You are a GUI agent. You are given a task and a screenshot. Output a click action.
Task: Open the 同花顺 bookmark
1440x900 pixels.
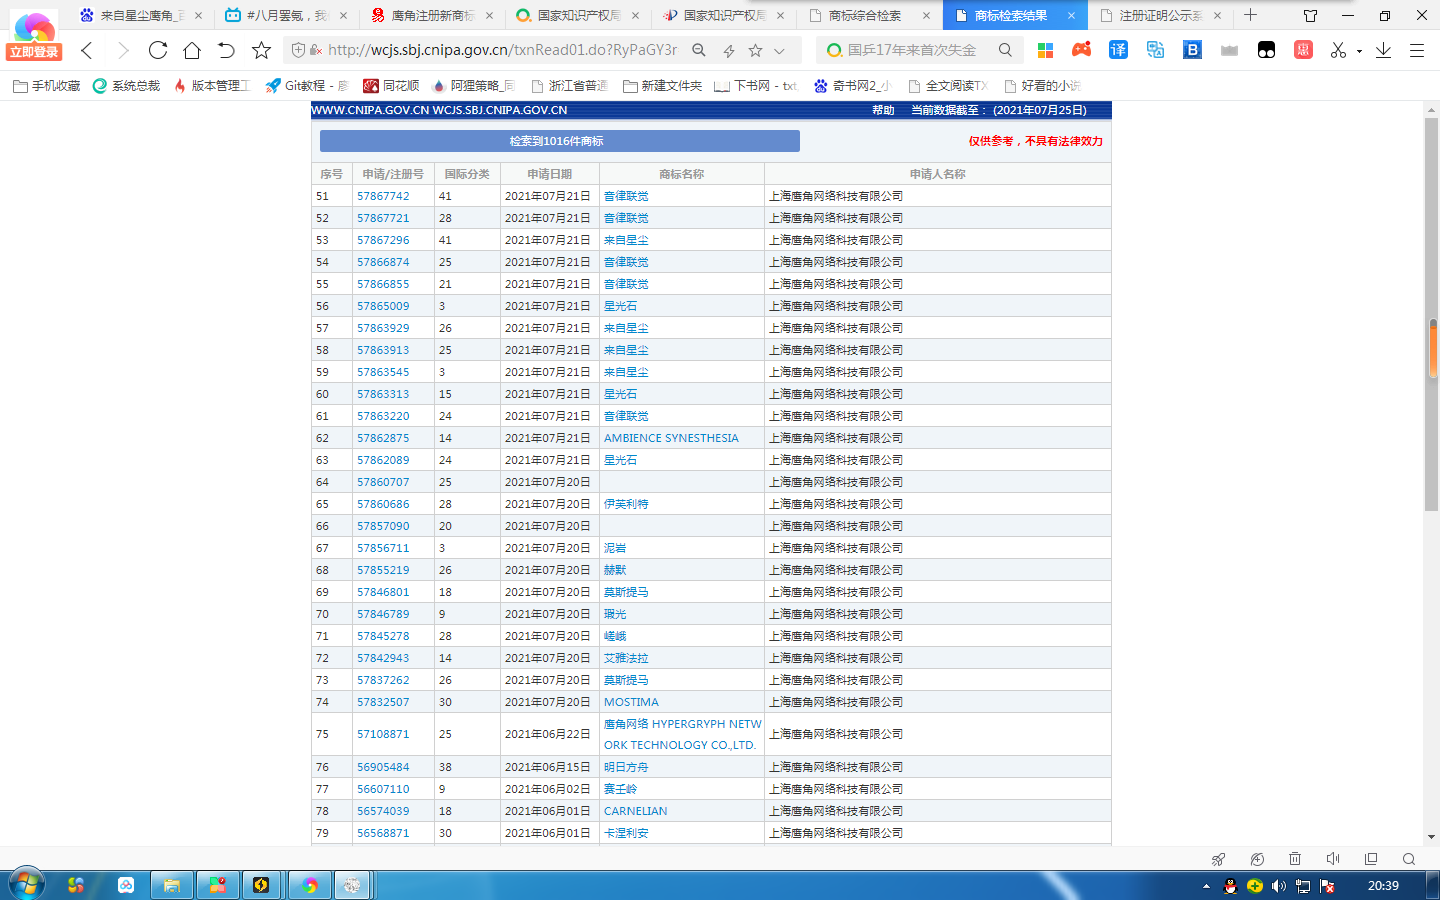click(x=391, y=86)
